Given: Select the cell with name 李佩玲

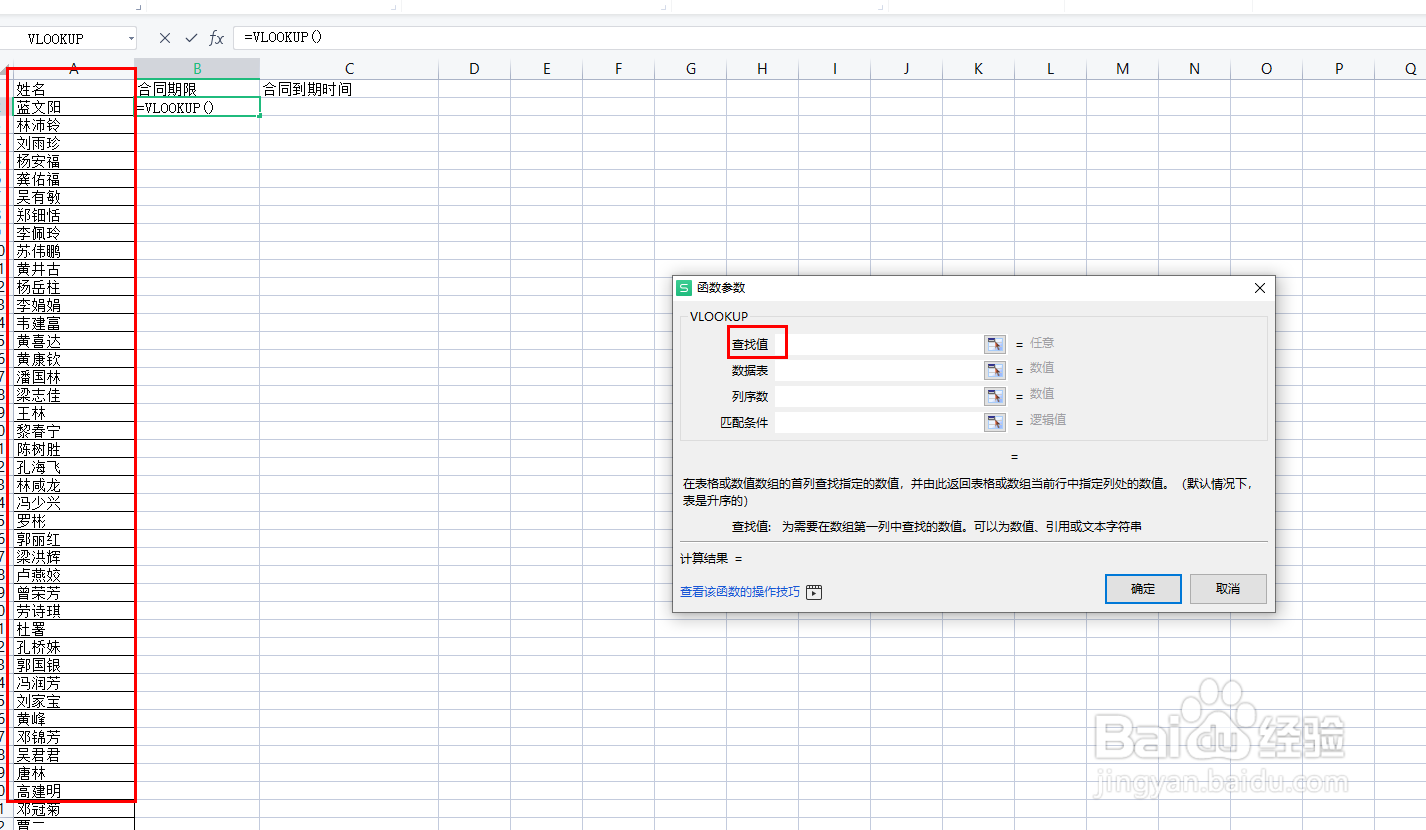Looking at the screenshot, I should pyautogui.click(x=73, y=233).
